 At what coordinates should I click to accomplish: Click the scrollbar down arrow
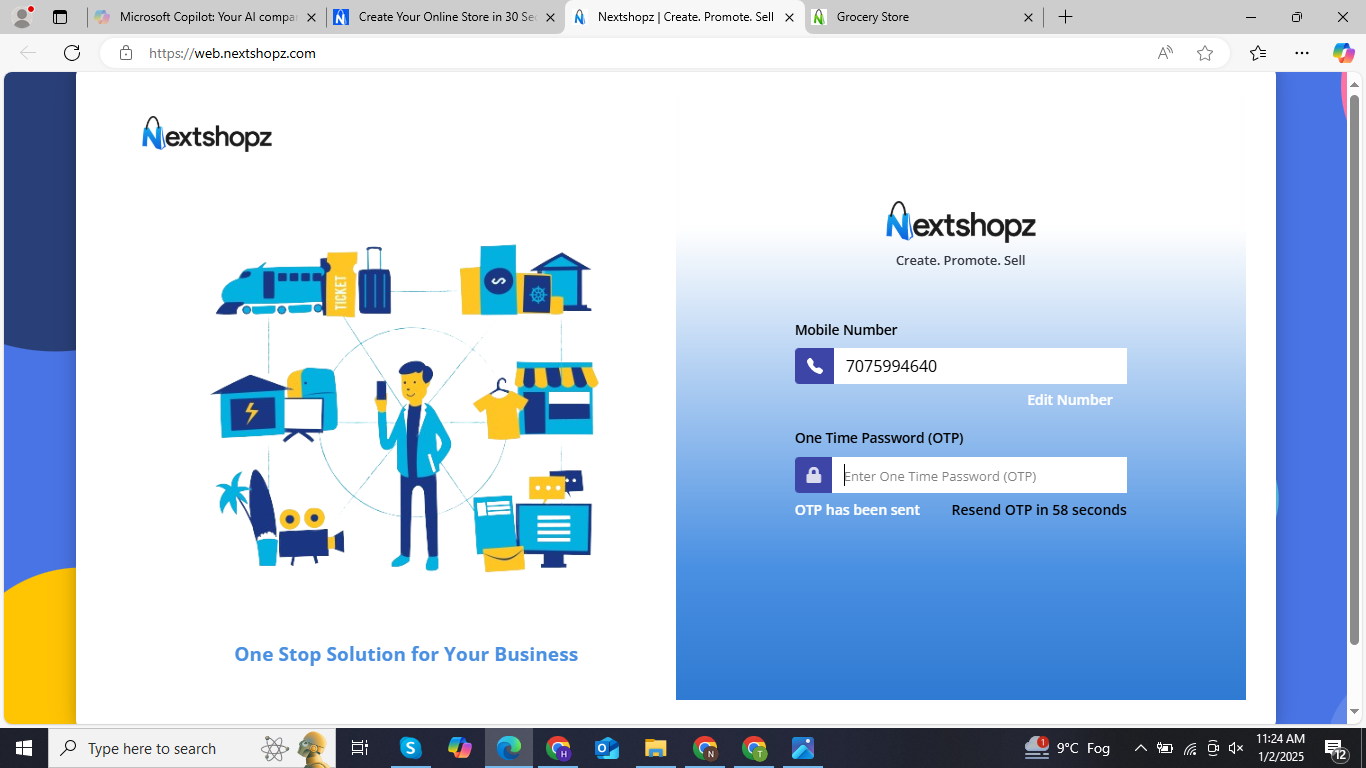[x=1355, y=712]
